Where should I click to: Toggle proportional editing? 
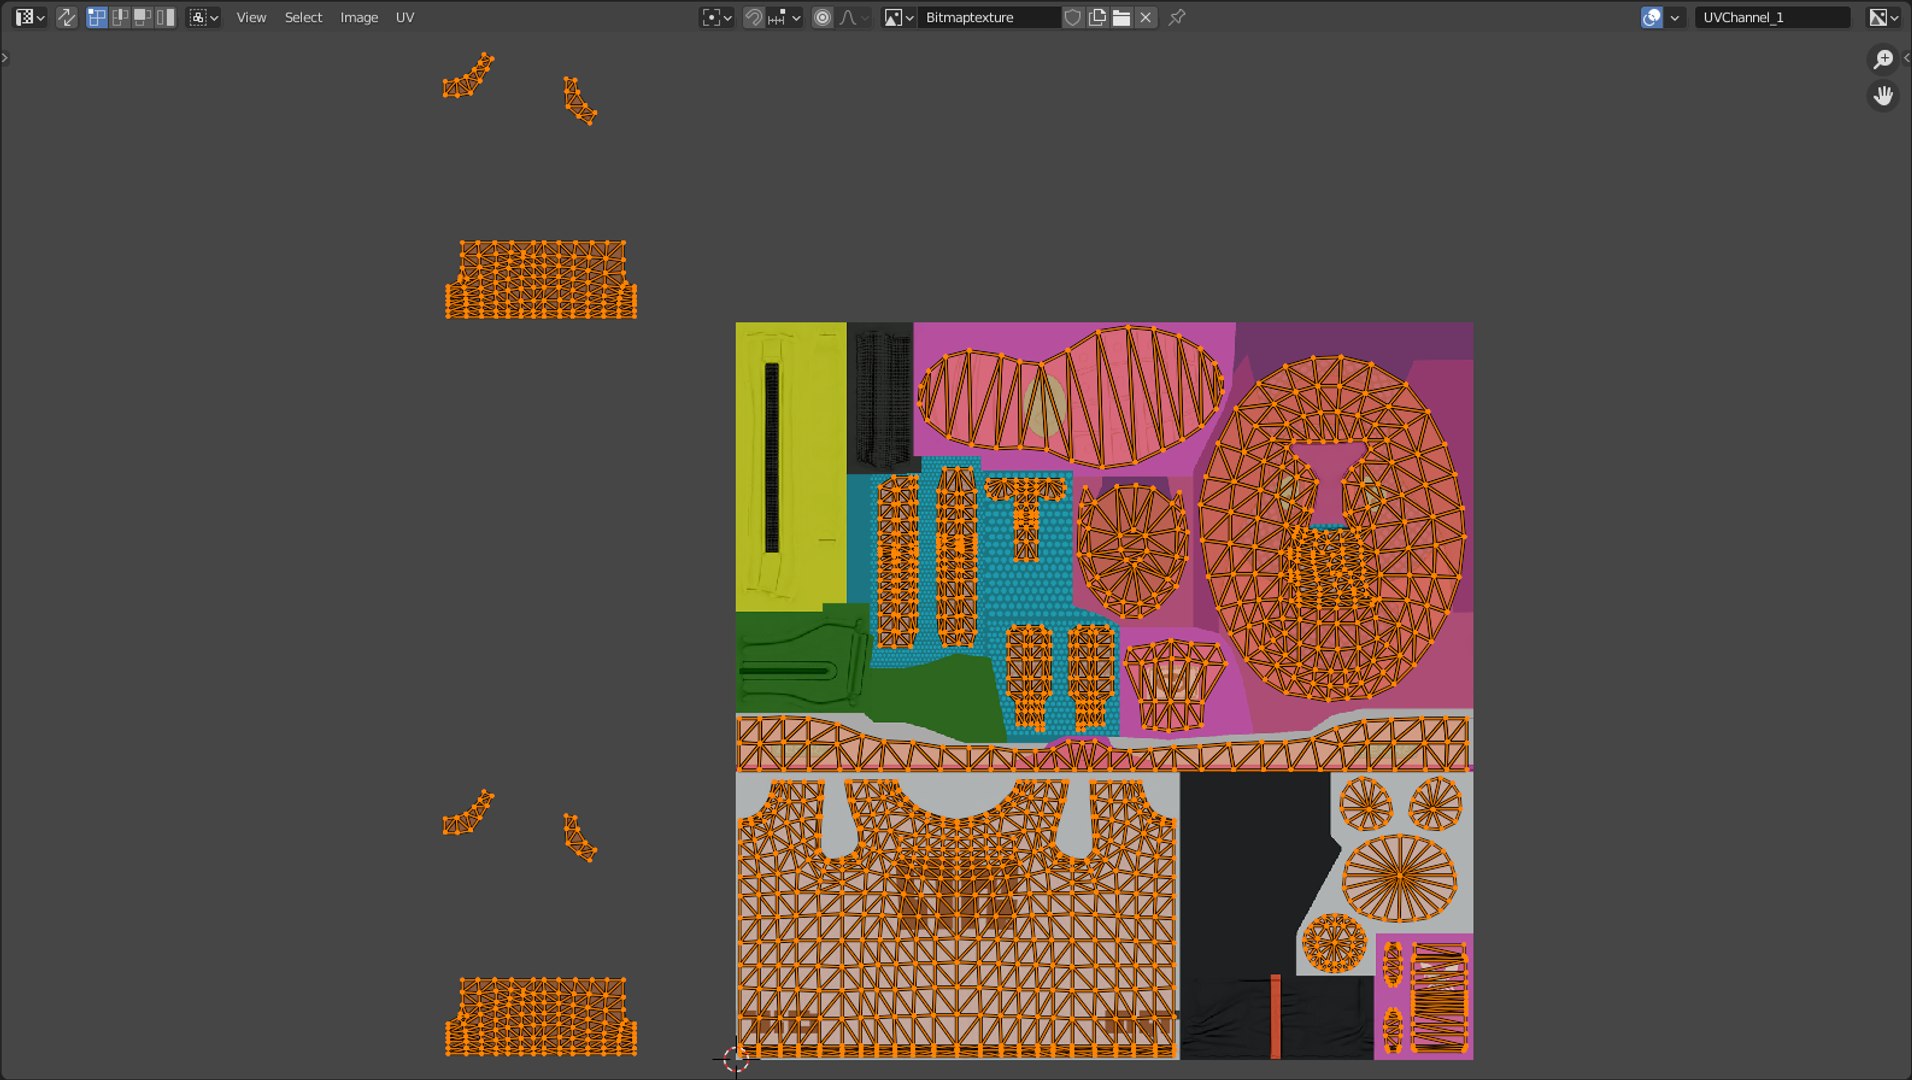822,17
